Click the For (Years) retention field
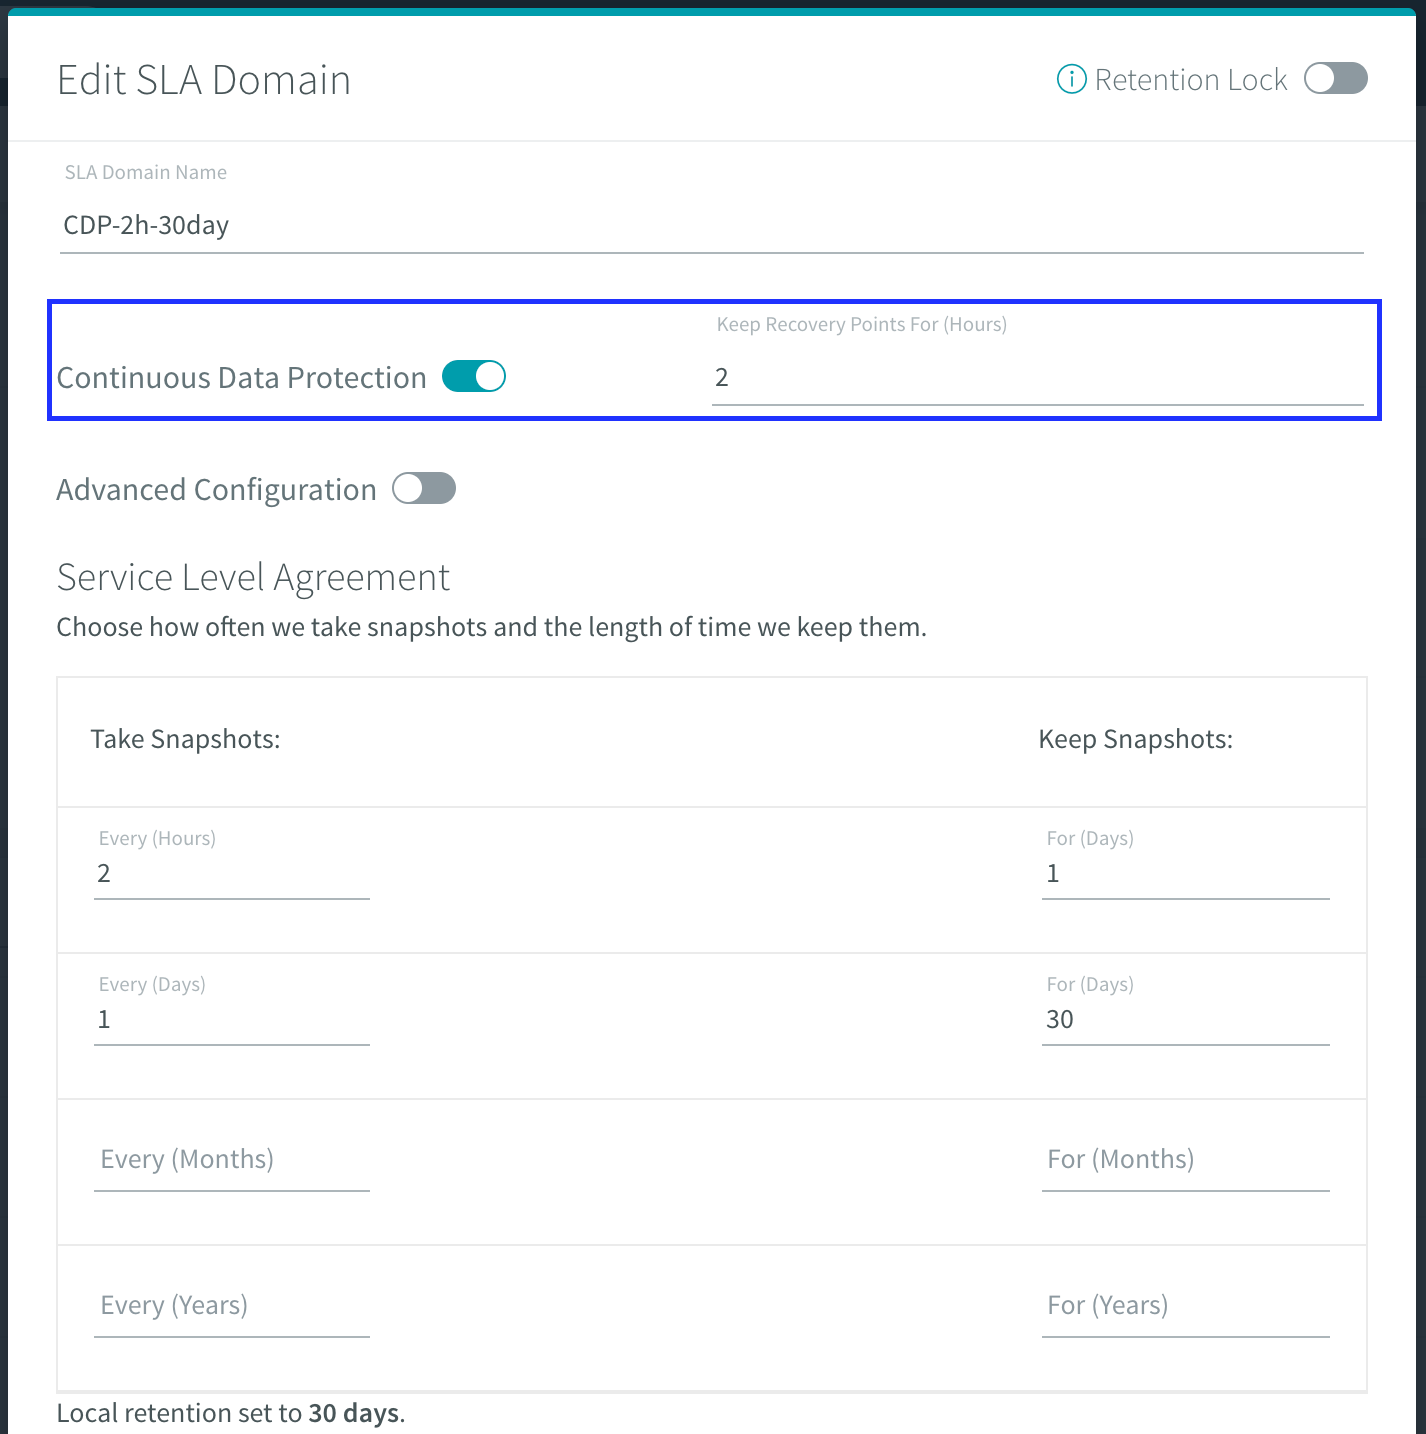Image resolution: width=1426 pixels, height=1434 pixels. point(1186,1306)
